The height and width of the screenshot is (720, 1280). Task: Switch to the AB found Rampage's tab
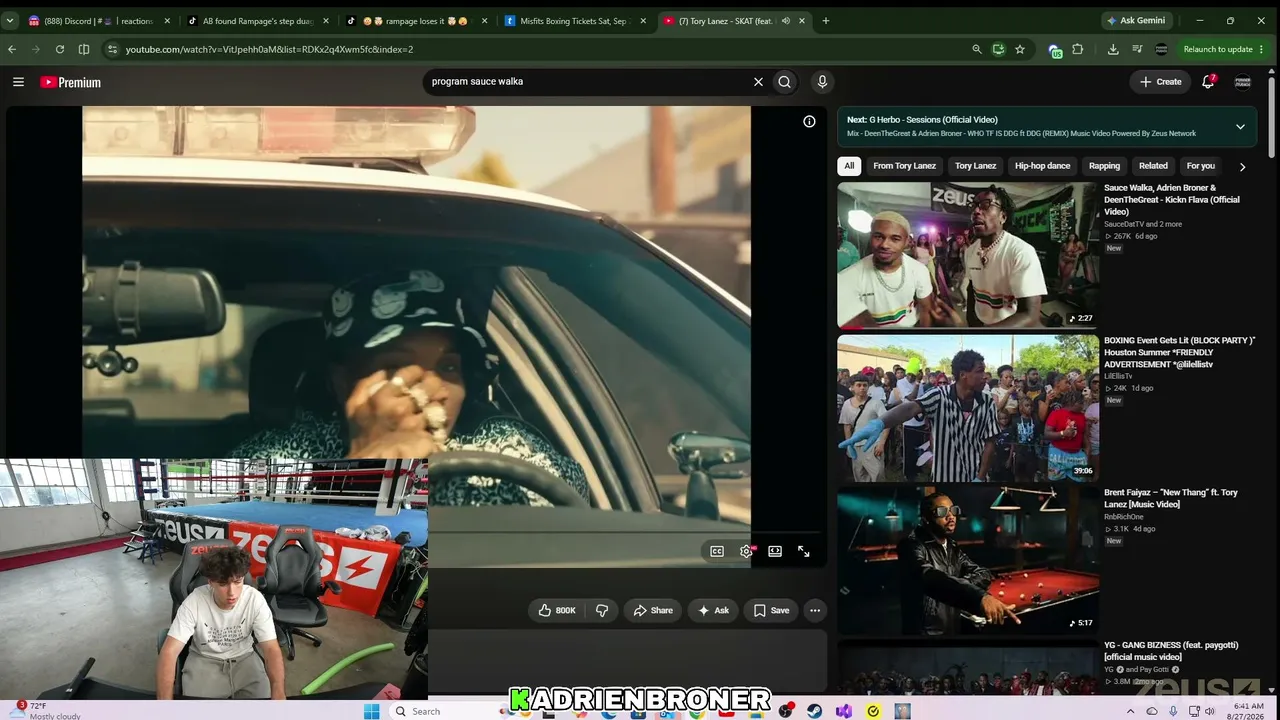coord(258,20)
